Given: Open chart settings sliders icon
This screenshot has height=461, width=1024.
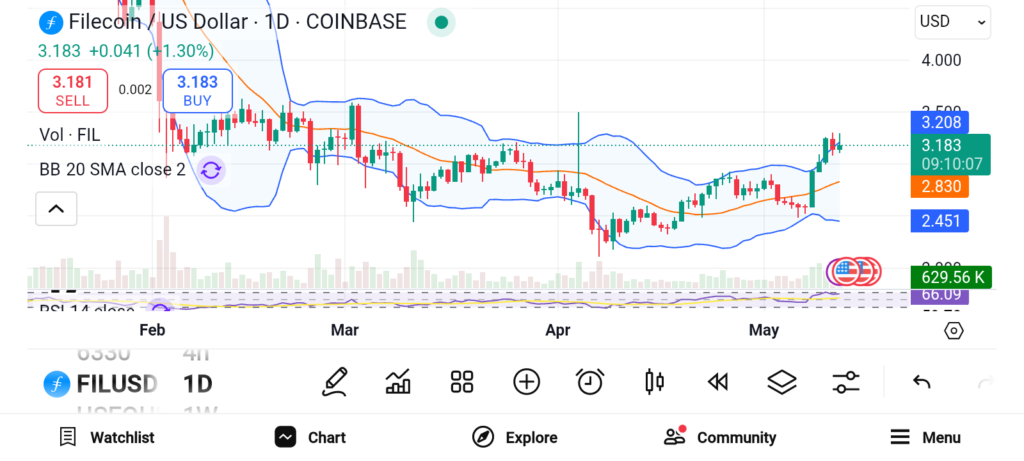Looking at the screenshot, I should click(846, 381).
